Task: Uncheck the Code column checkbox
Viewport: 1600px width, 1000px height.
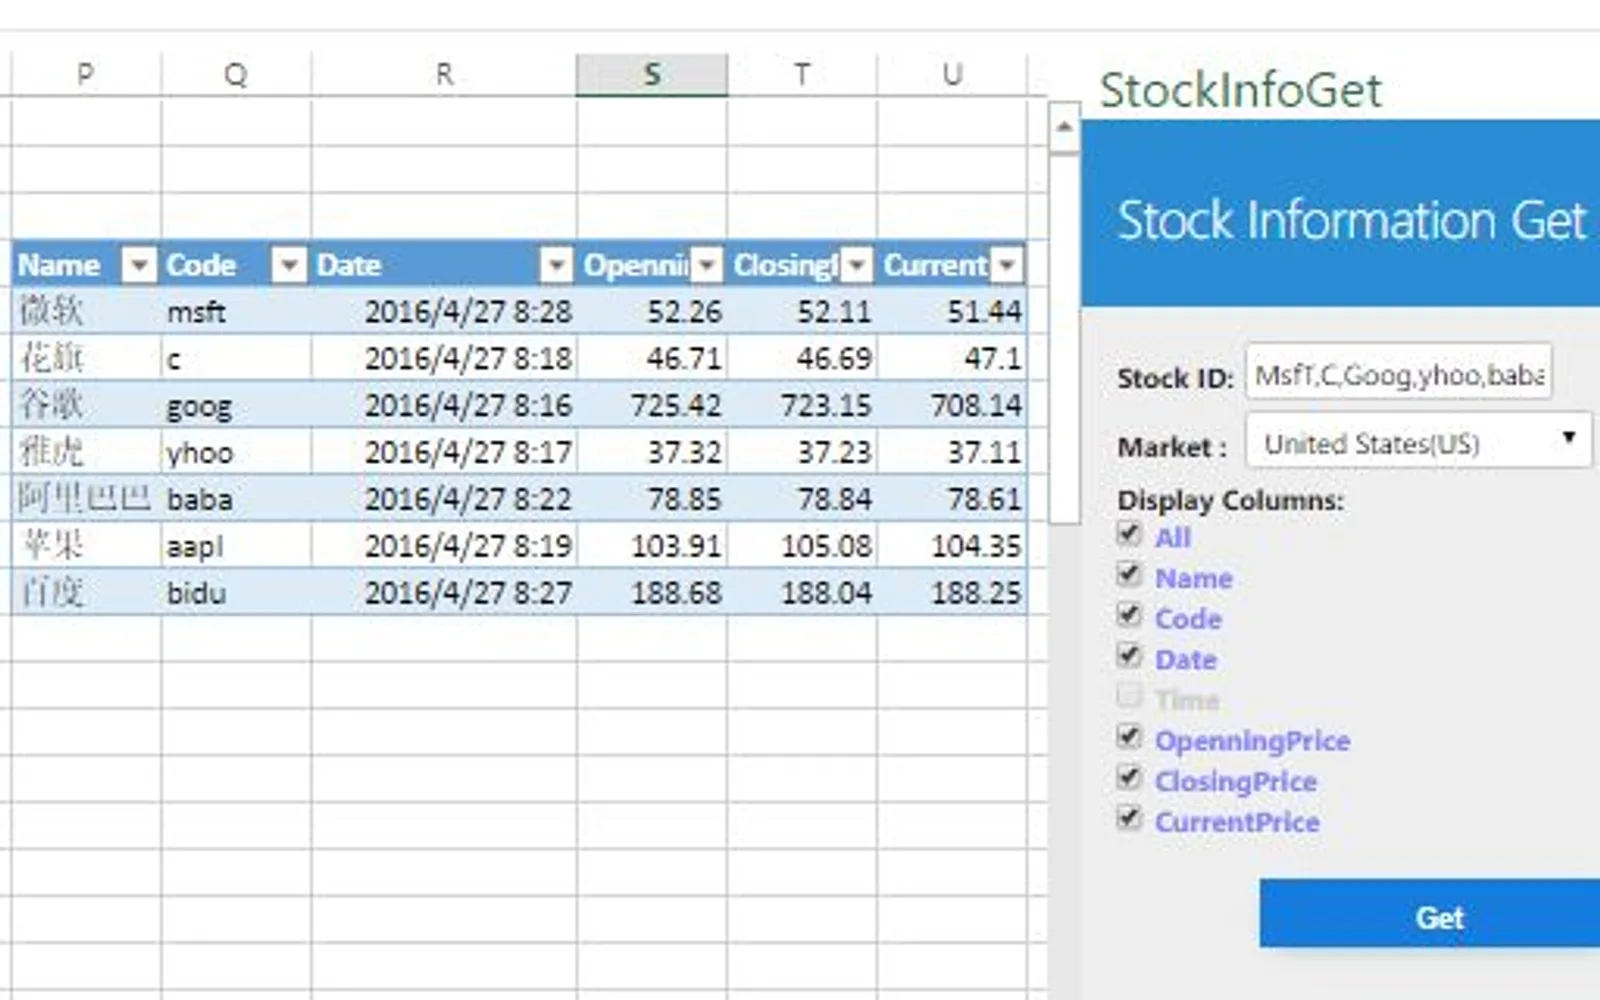Action: 1129,615
